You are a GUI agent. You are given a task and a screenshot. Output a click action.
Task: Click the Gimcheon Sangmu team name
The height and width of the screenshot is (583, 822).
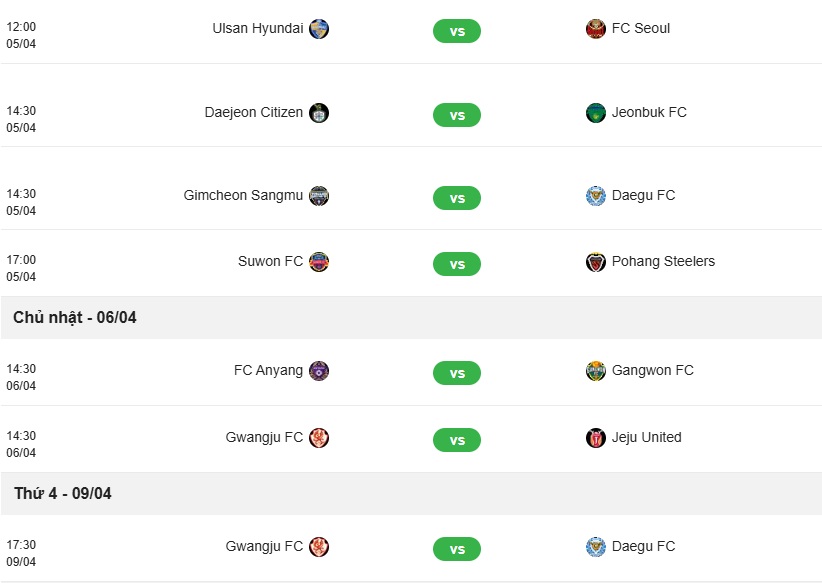click(x=243, y=195)
